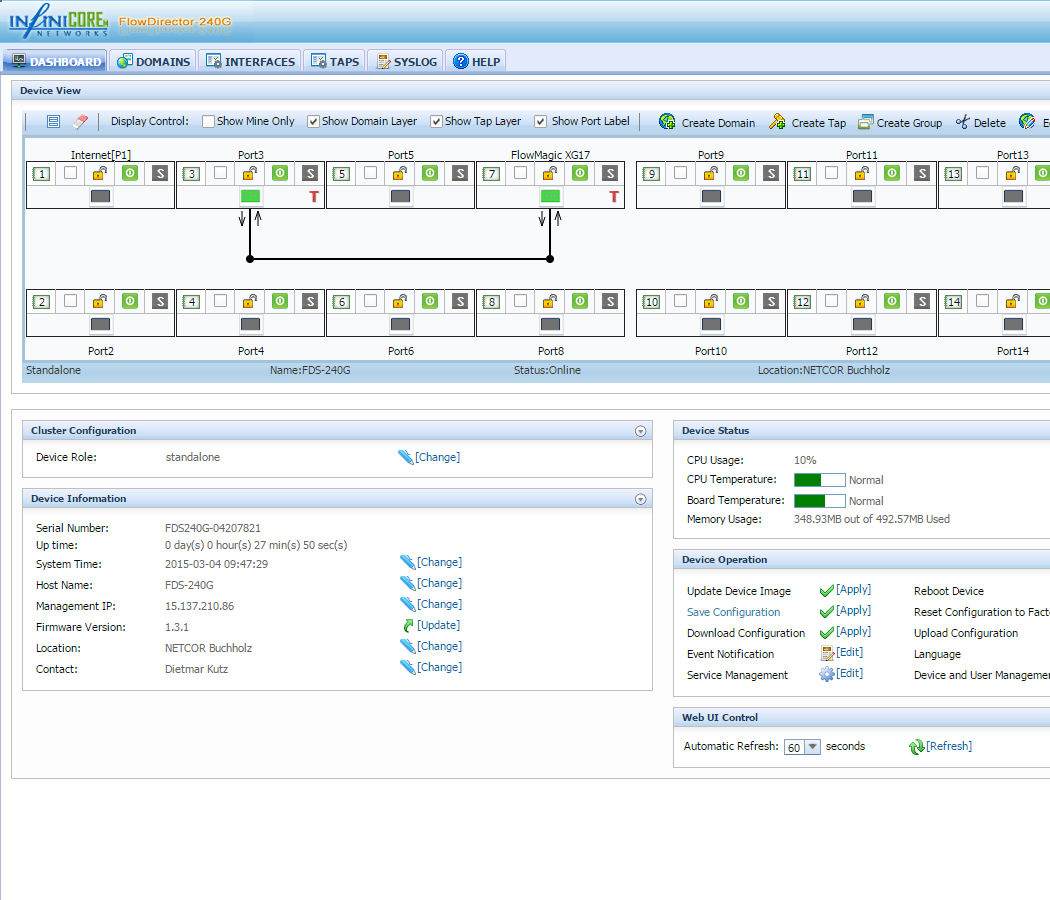Click the lock icon on port 1
Image resolution: width=1050 pixels, height=900 pixels.
100,173
